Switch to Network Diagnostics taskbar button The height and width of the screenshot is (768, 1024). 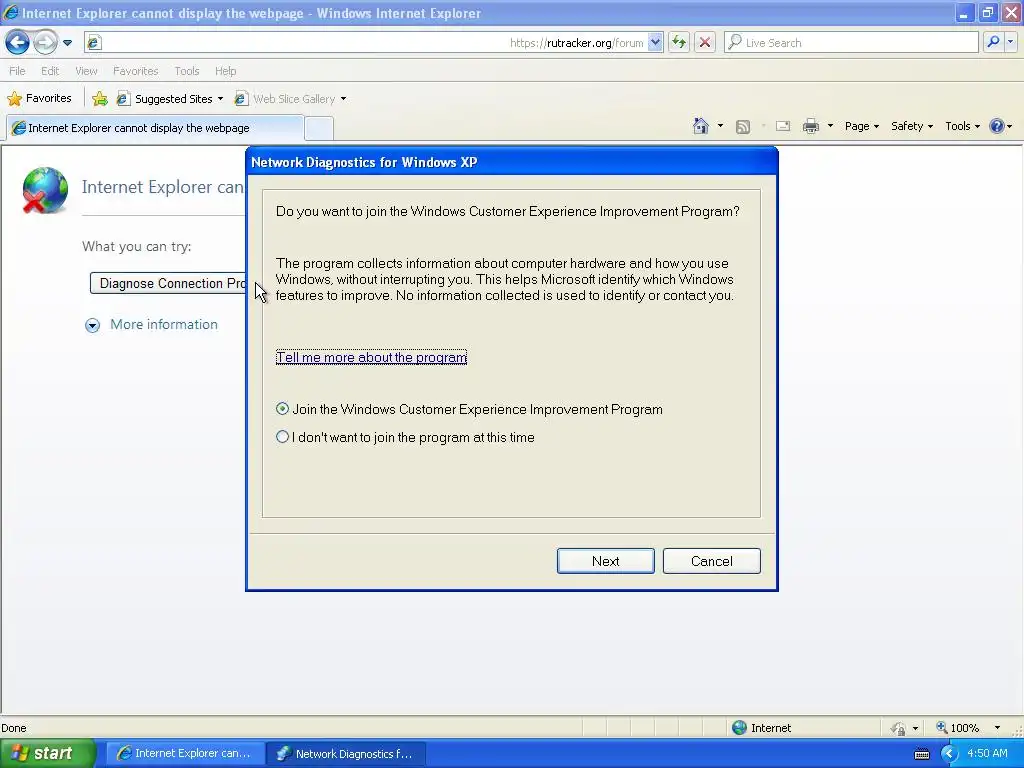tap(346, 754)
